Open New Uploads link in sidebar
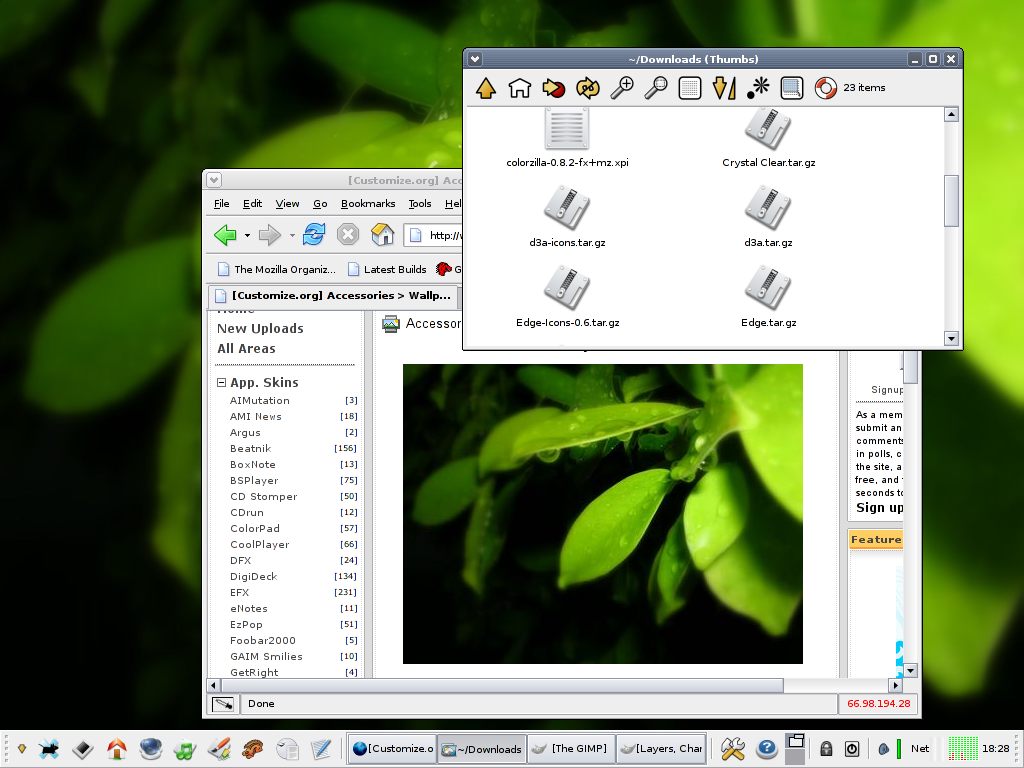Screen dimensions: 1024x768 tap(260, 328)
